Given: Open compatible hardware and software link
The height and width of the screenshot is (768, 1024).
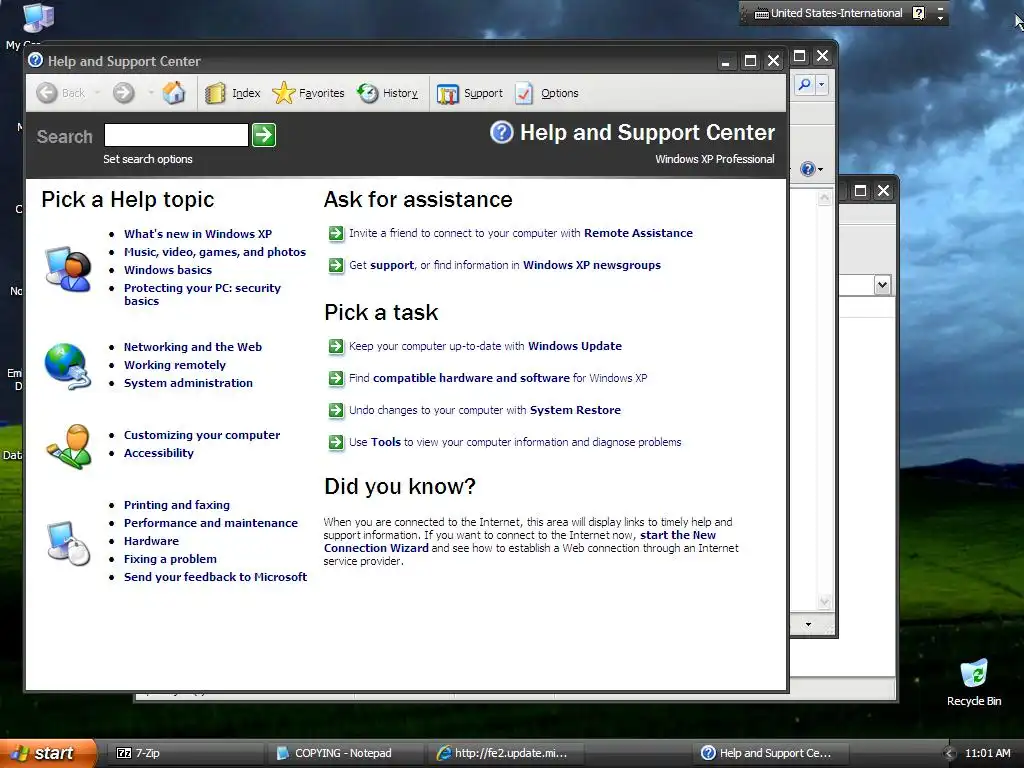Looking at the screenshot, I should click(x=471, y=378).
